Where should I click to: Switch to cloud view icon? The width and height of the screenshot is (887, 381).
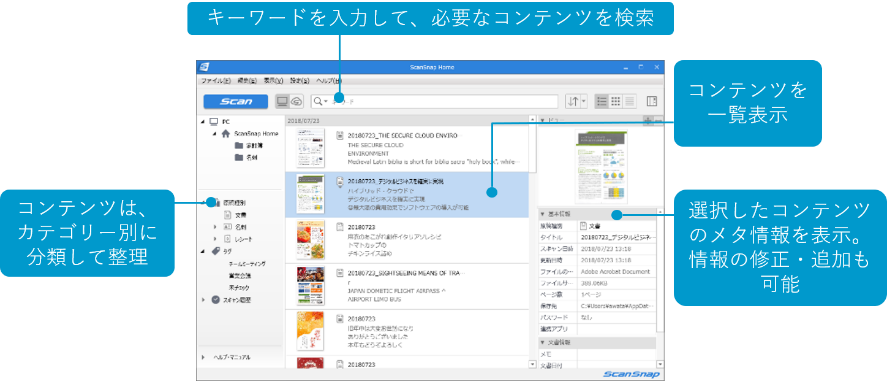click(296, 101)
